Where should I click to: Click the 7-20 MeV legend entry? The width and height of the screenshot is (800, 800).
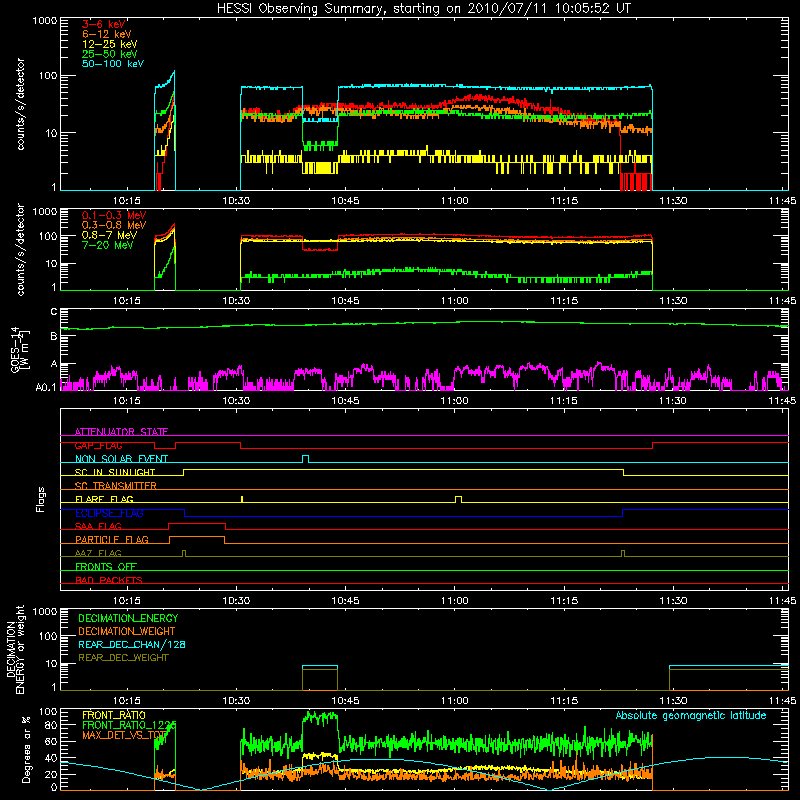(x=108, y=245)
